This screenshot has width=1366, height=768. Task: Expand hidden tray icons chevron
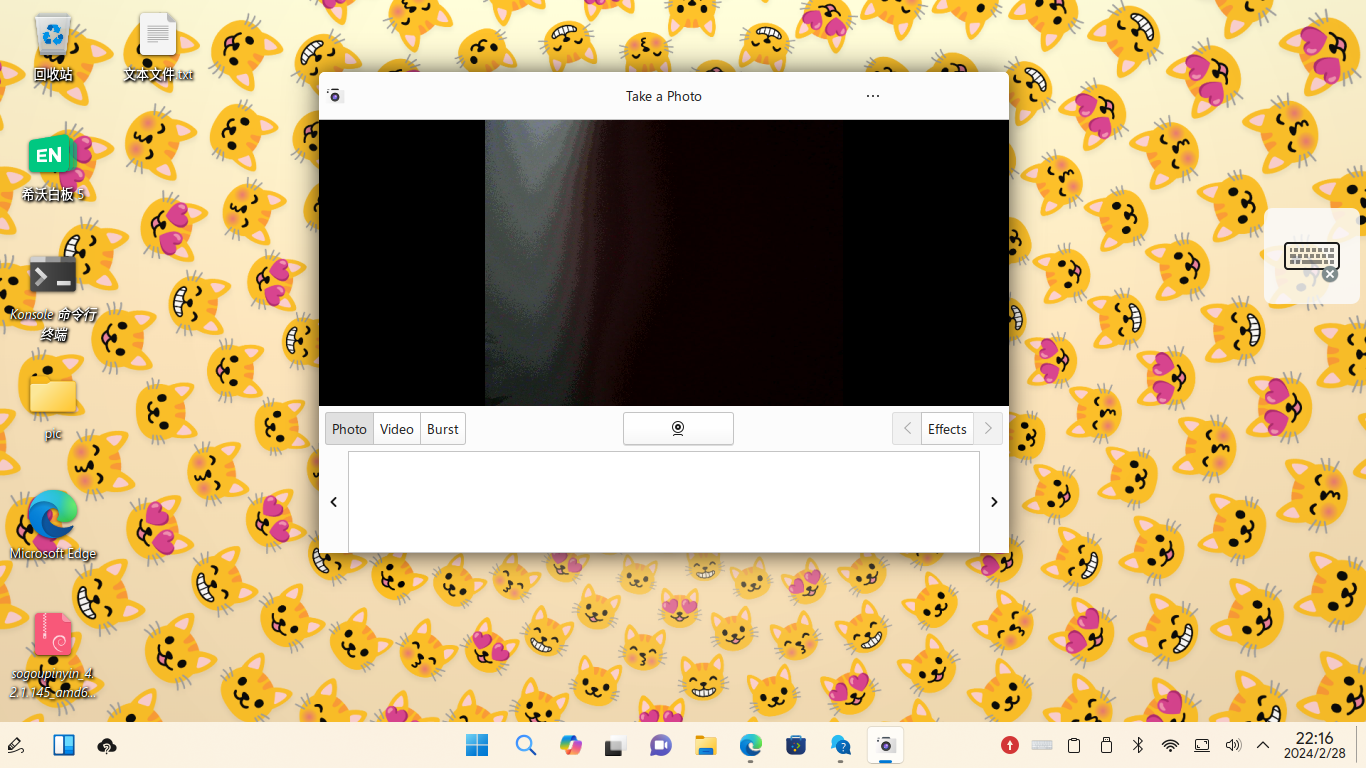[x=1263, y=745]
